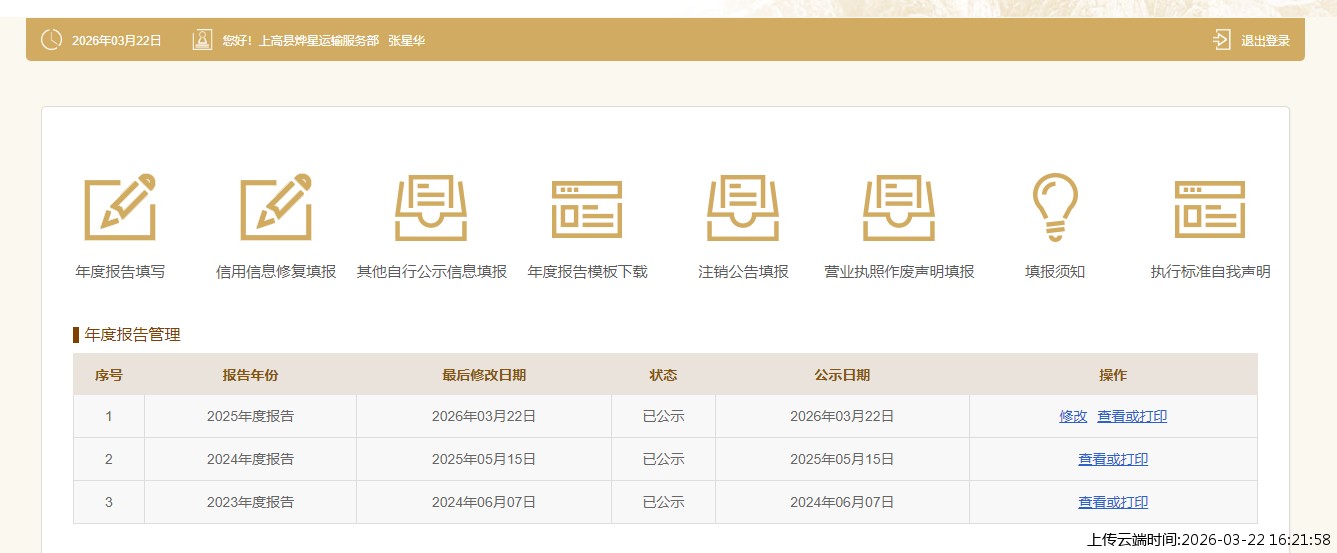Viewport: 1337px width, 553px height.
Task: Click the 填报须知 text label
Action: tap(1055, 272)
